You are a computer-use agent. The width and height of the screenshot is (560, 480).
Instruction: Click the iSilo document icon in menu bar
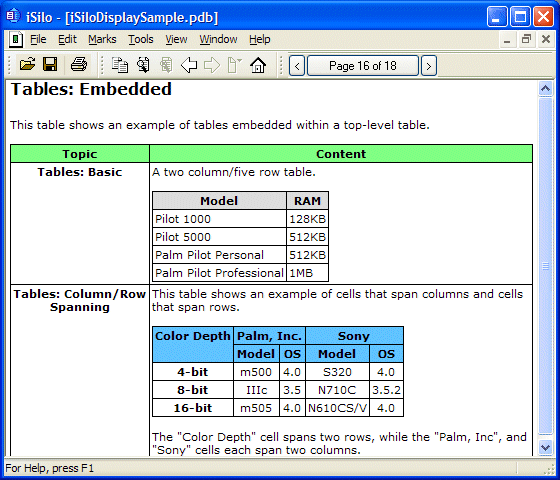tap(15, 39)
